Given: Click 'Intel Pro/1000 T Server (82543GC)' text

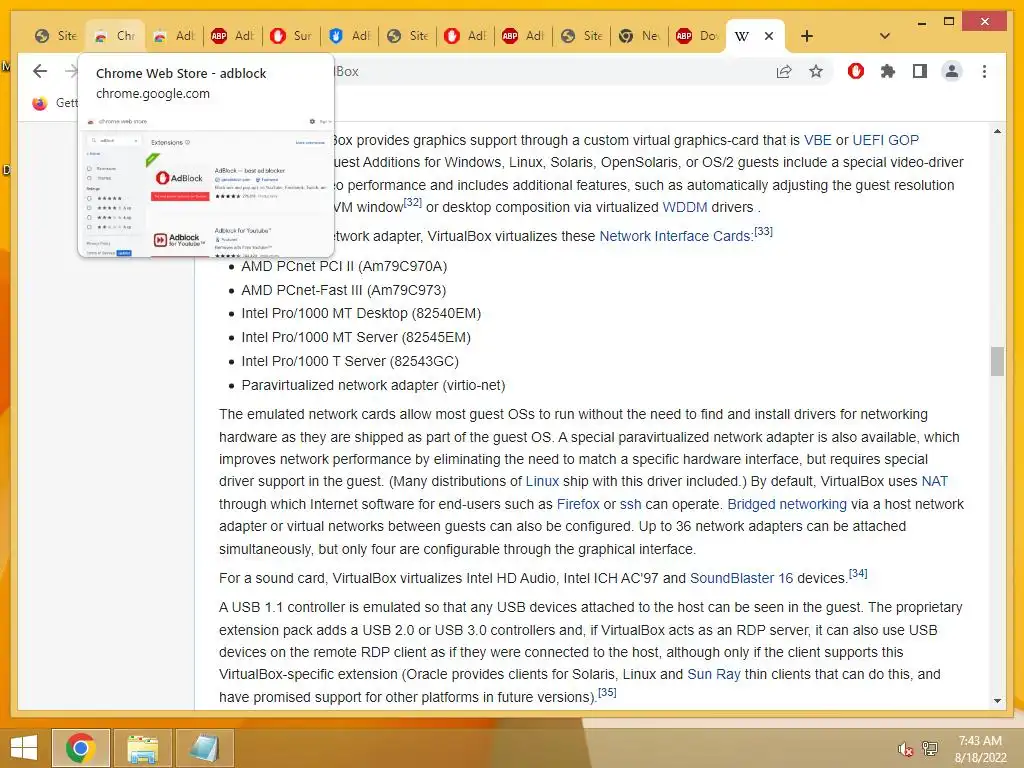Looking at the screenshot, I should tap(350, 361).
